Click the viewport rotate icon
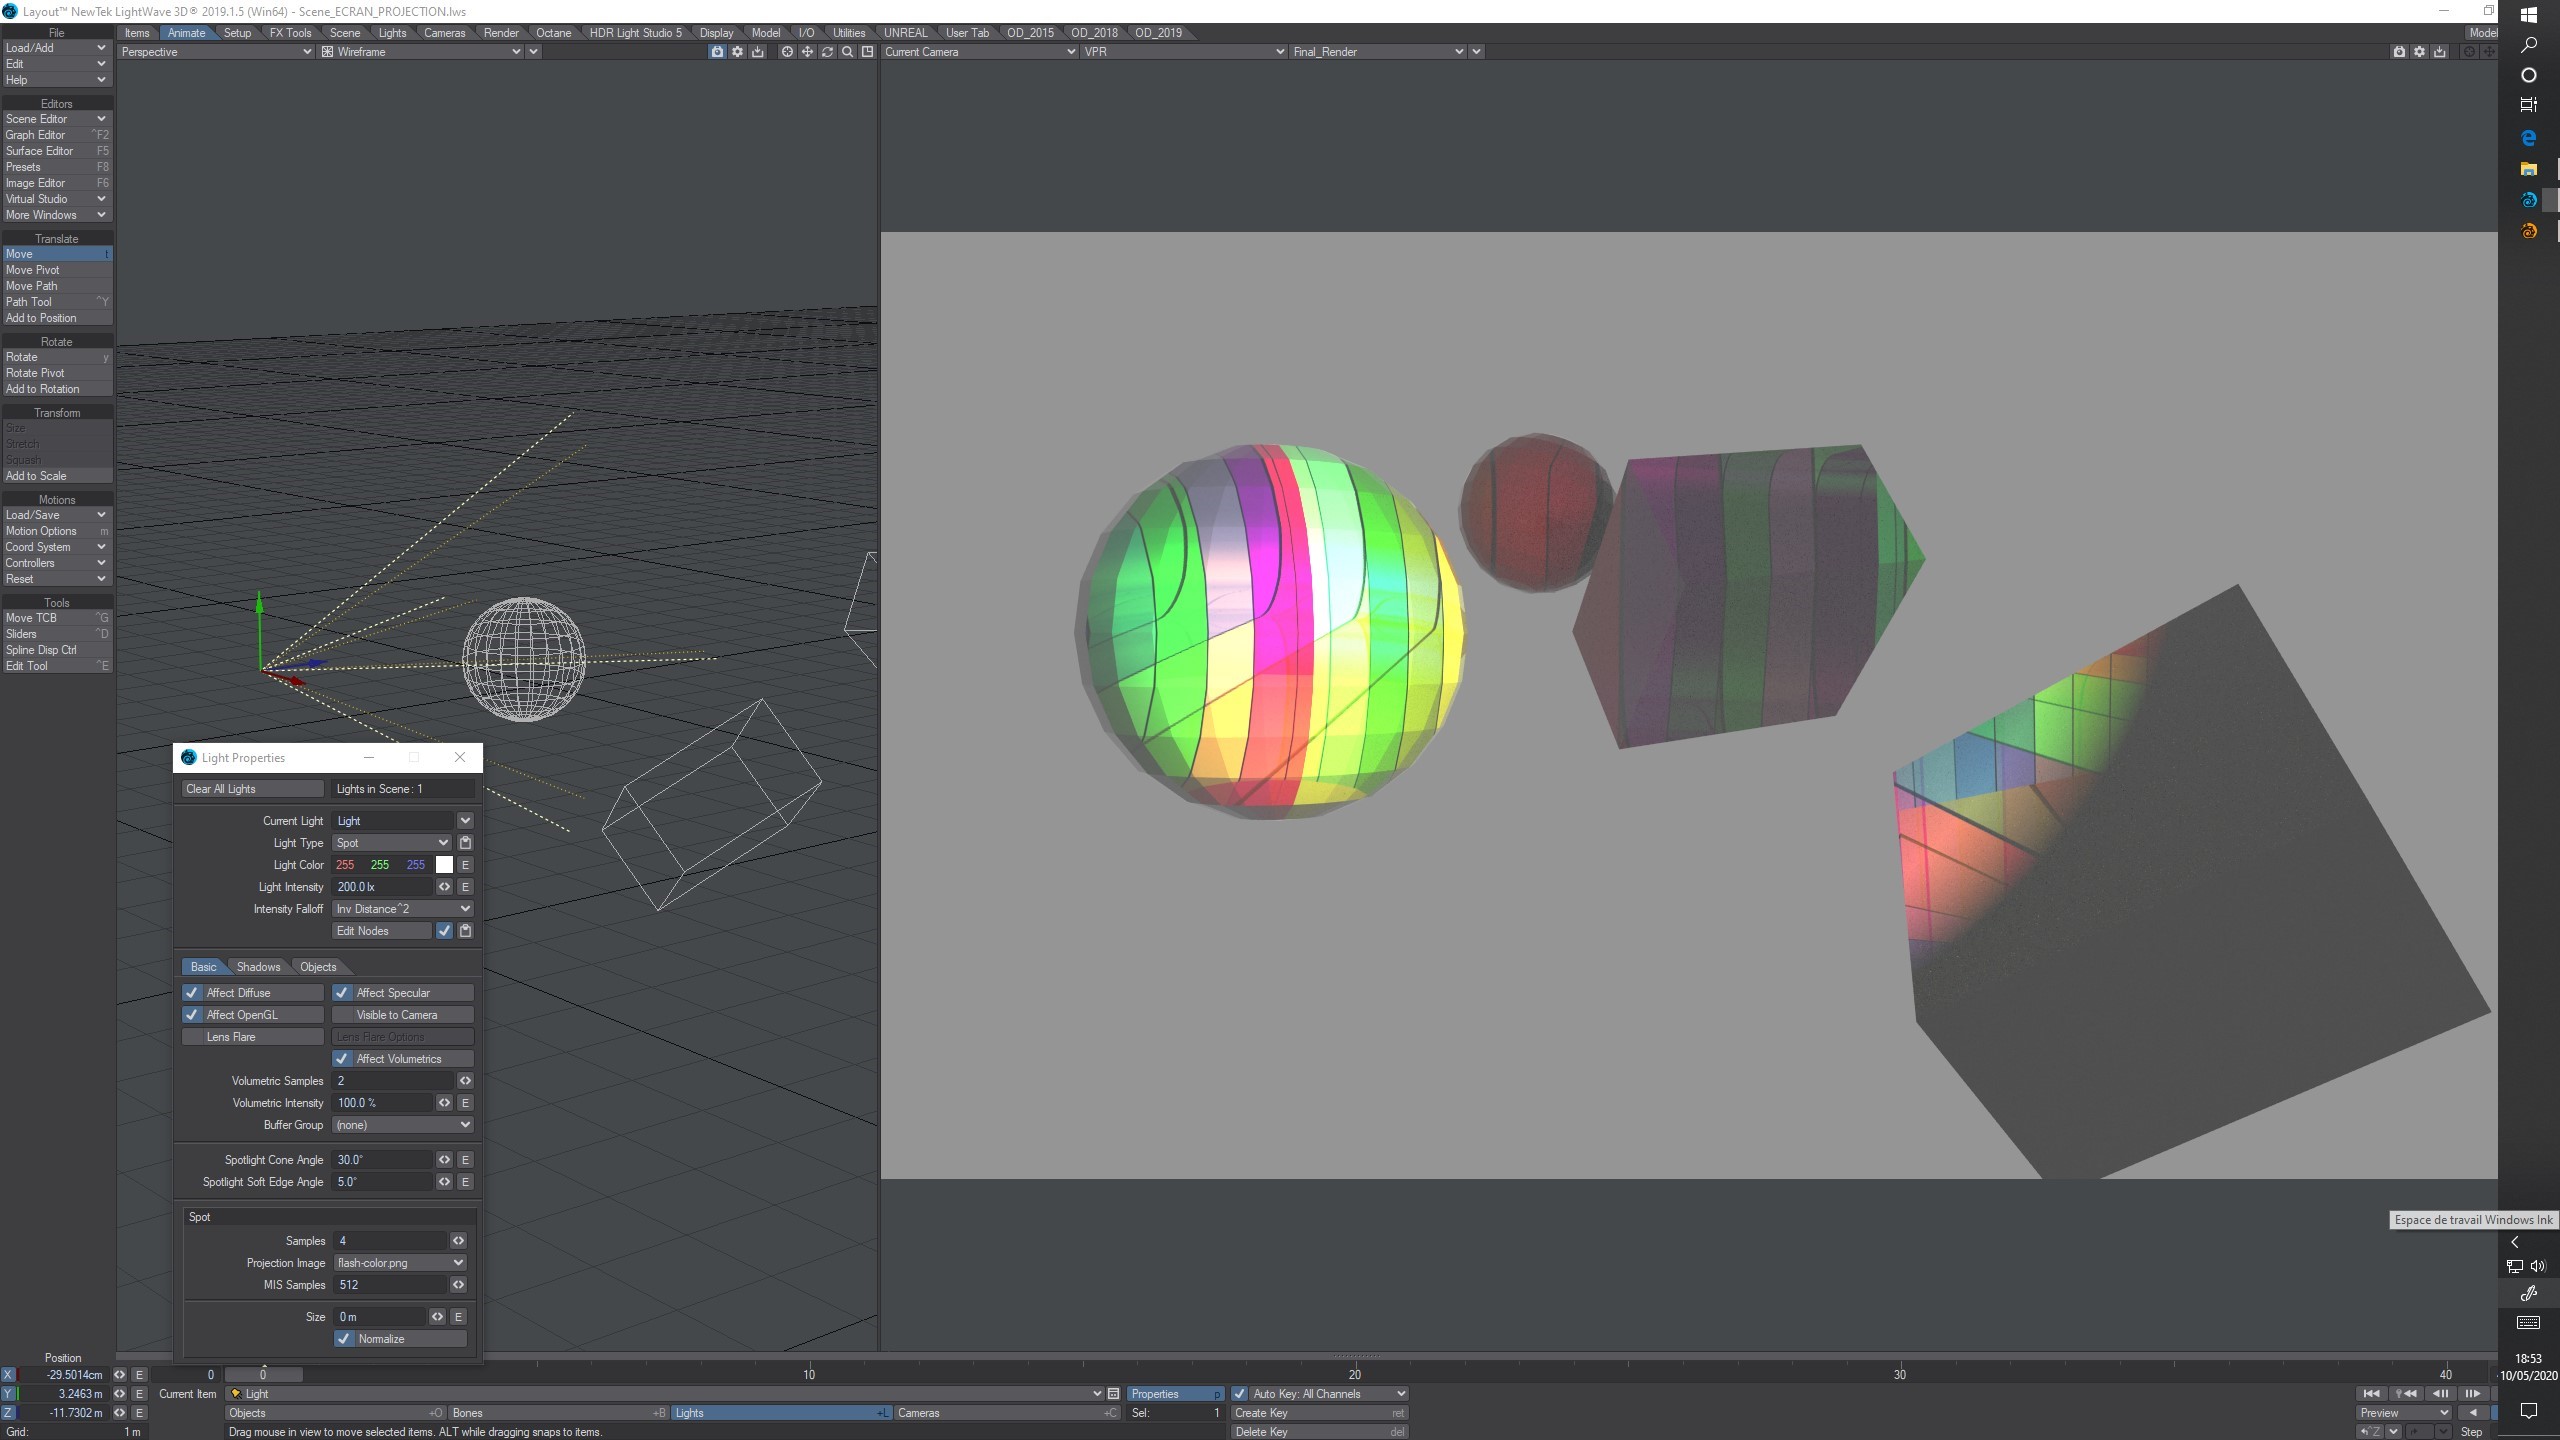 click(x=827, y=52)
